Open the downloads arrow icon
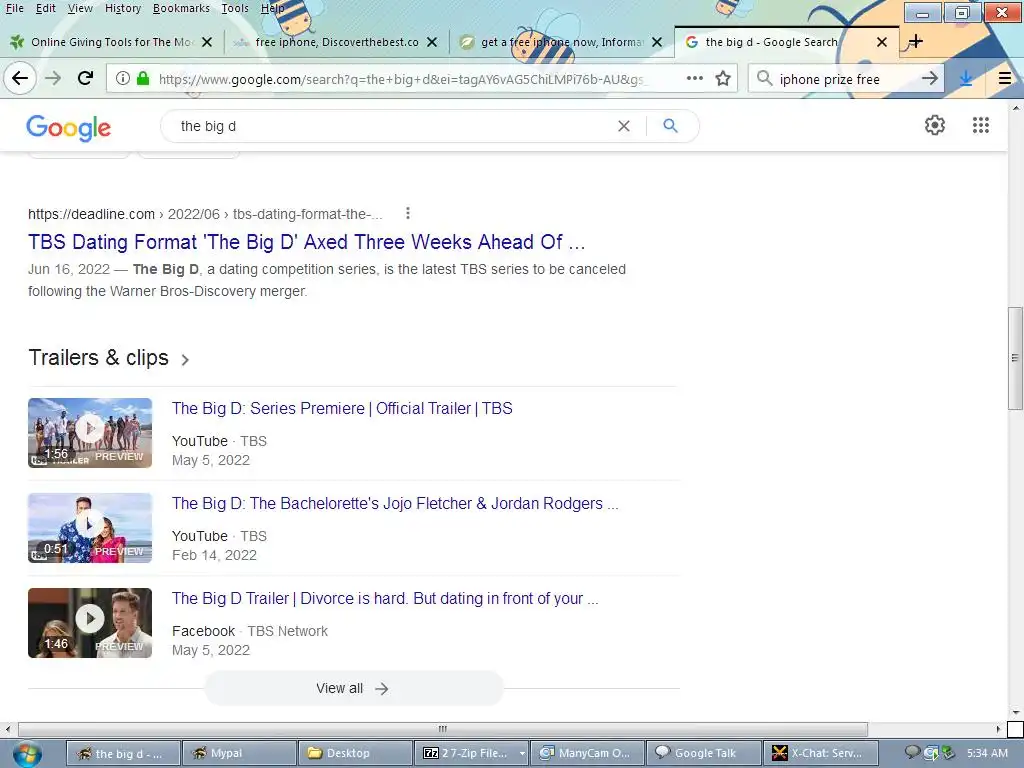Image resolution: width=1024 pixels, height=768 pixels. (x=967, y=79)
